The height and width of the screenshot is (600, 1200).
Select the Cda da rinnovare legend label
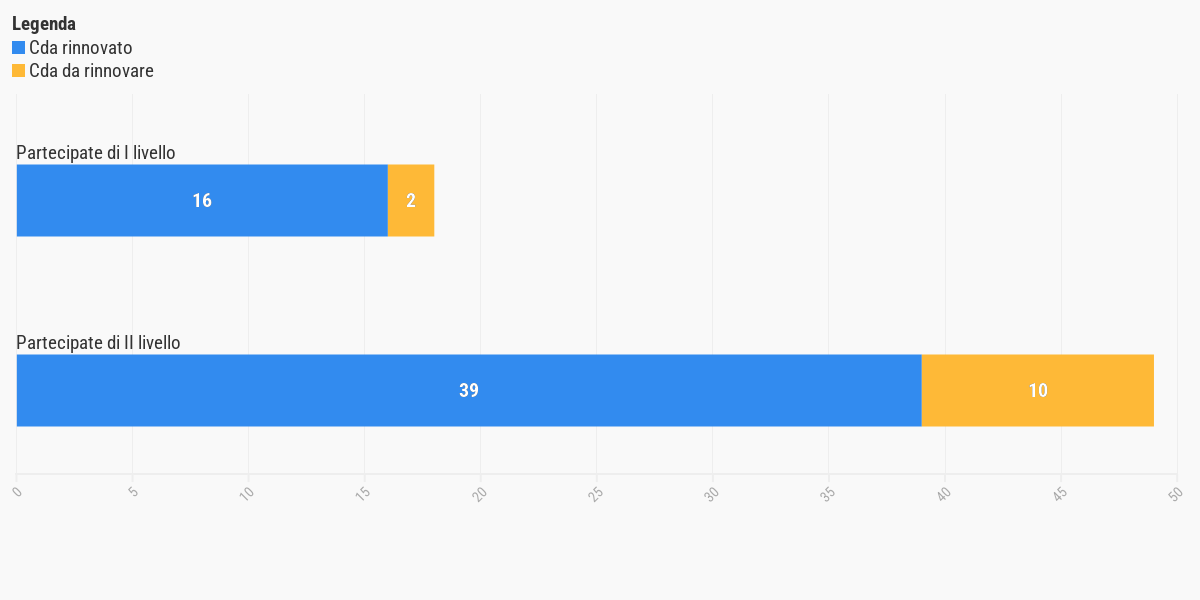coord(91,71)
